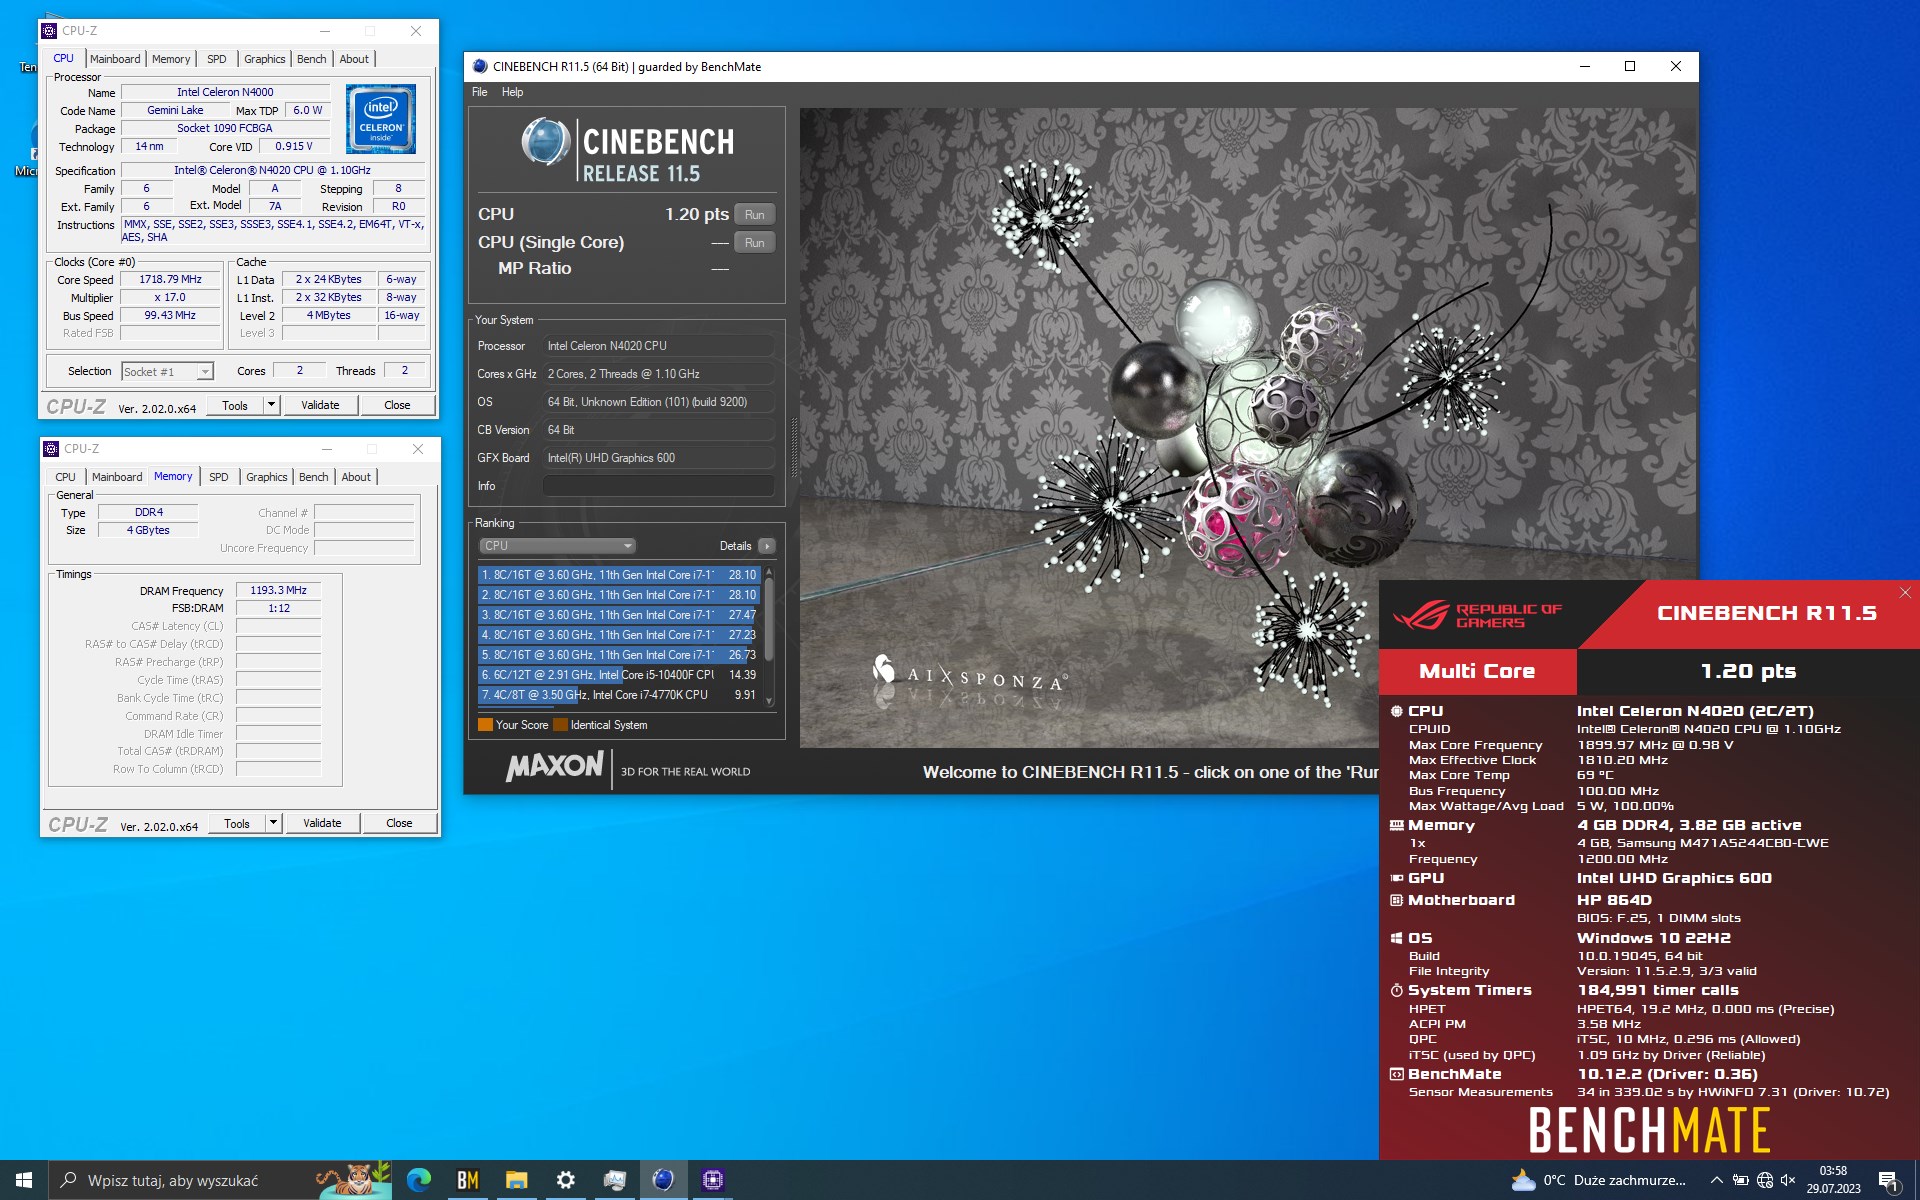Click the GPU icon in BenchMate panel
The width and height of the screenshot is (1920, 1200).
tap(1397, 878)
